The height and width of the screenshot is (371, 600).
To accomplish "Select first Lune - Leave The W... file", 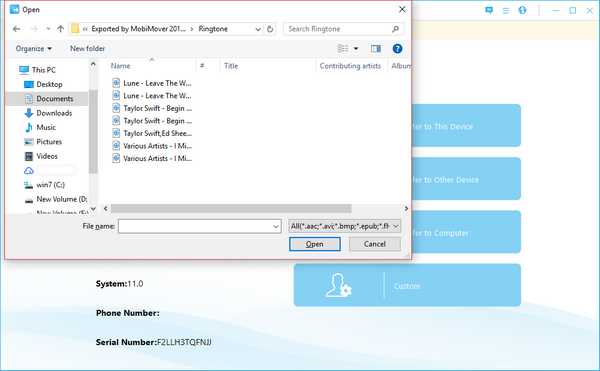I will click(x=152, y=83).
